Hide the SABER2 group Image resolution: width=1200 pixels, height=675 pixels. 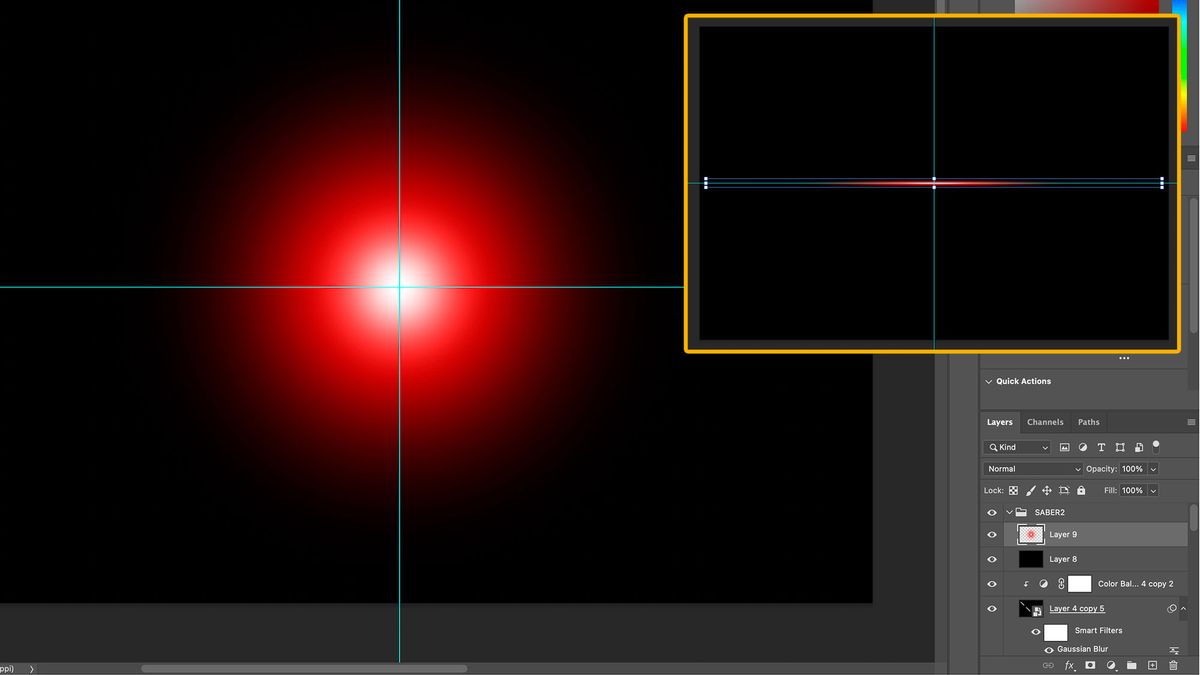tap(991, 511)
